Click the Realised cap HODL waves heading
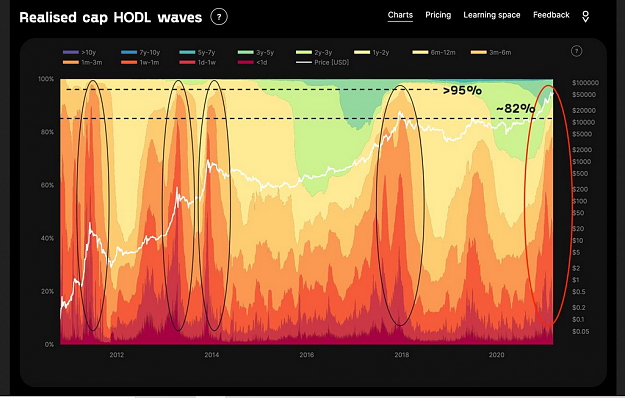 111,17
